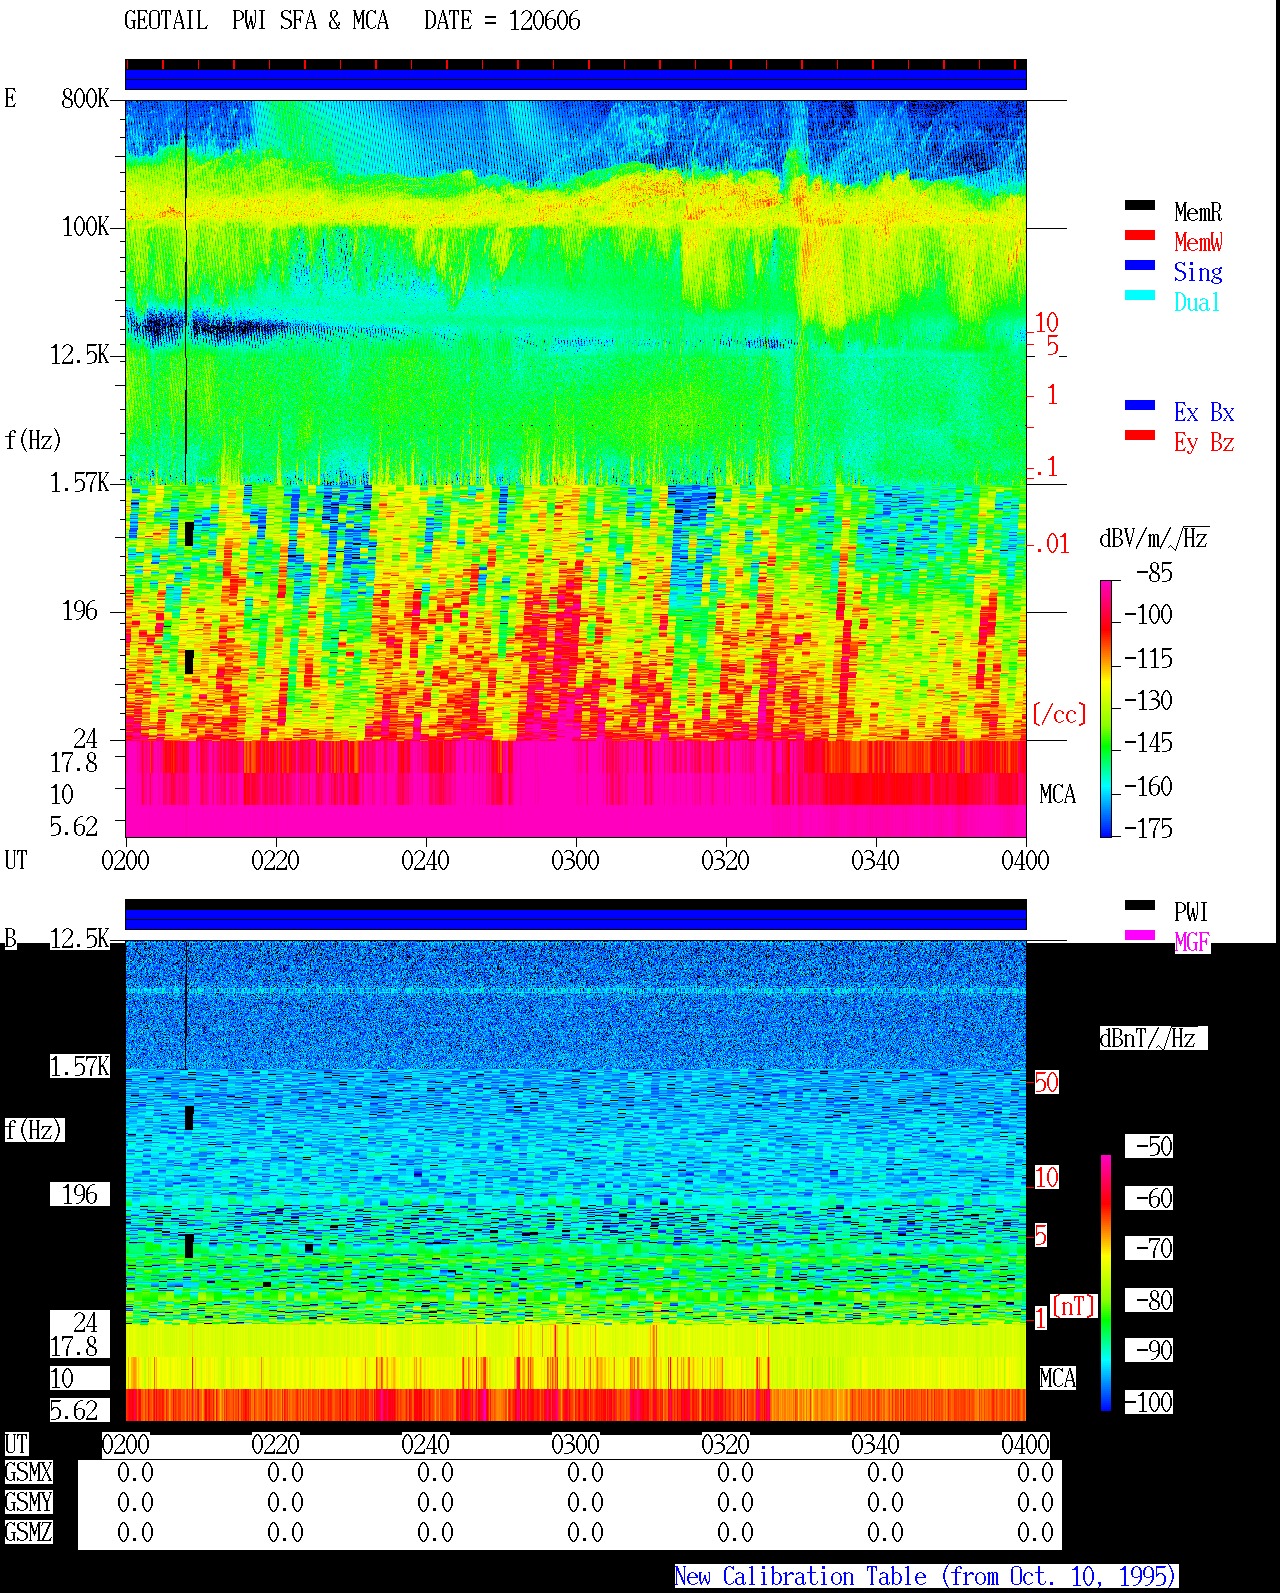Screen dimensions: 1280x1593
Task: Click the New Calibration Table link
Action: (926, 1577)
